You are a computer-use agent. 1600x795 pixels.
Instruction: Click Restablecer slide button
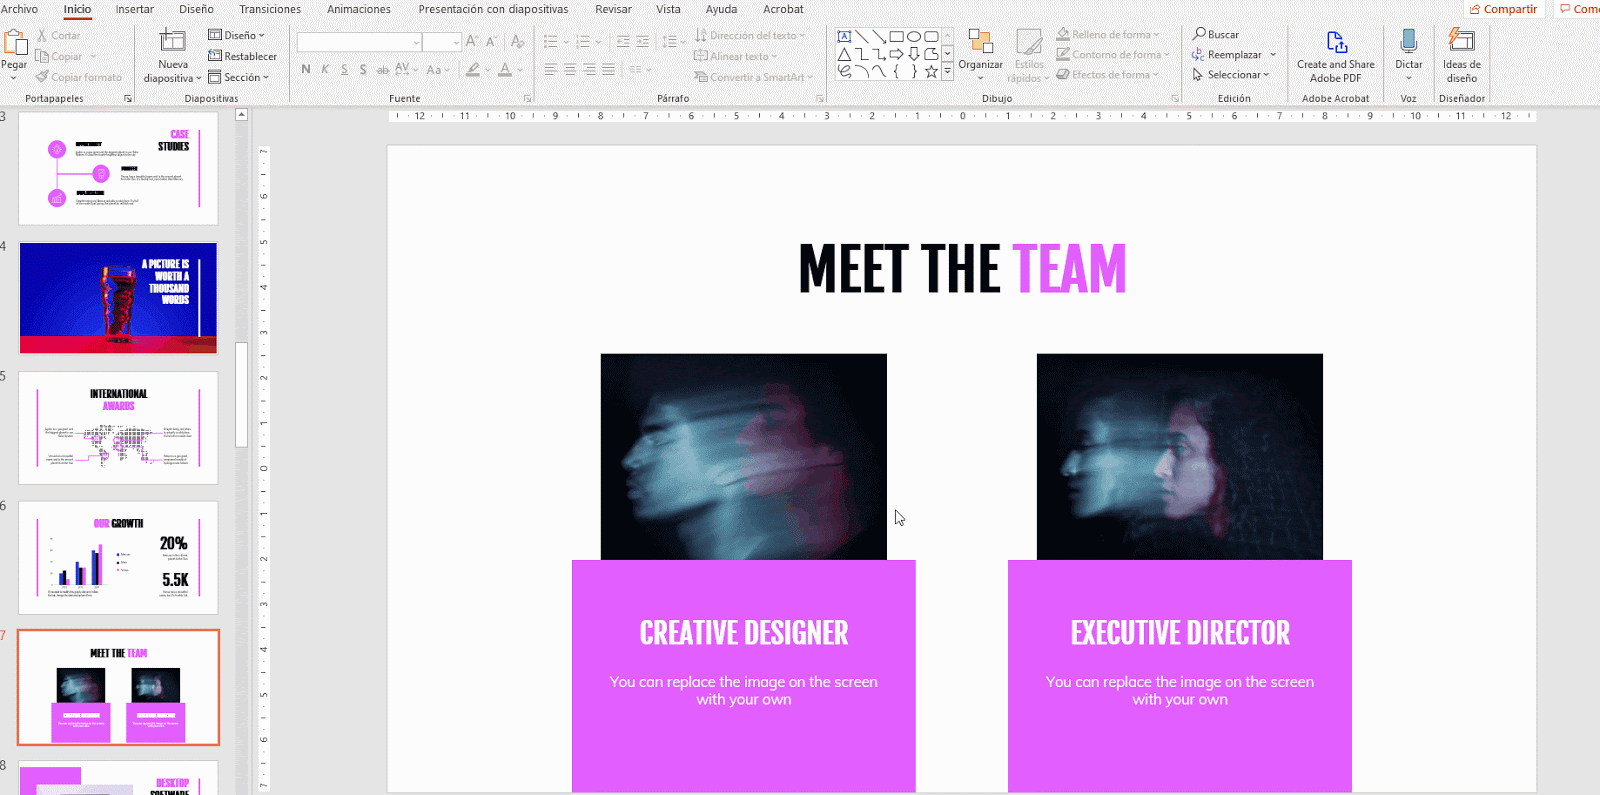243,56
